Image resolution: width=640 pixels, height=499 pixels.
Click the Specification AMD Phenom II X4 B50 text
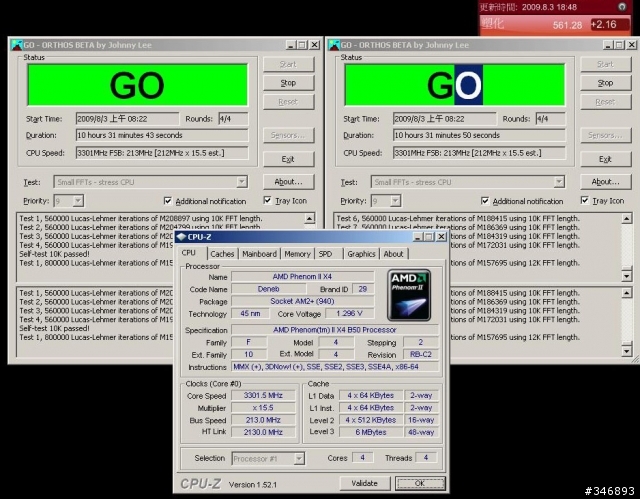(335, 330)
